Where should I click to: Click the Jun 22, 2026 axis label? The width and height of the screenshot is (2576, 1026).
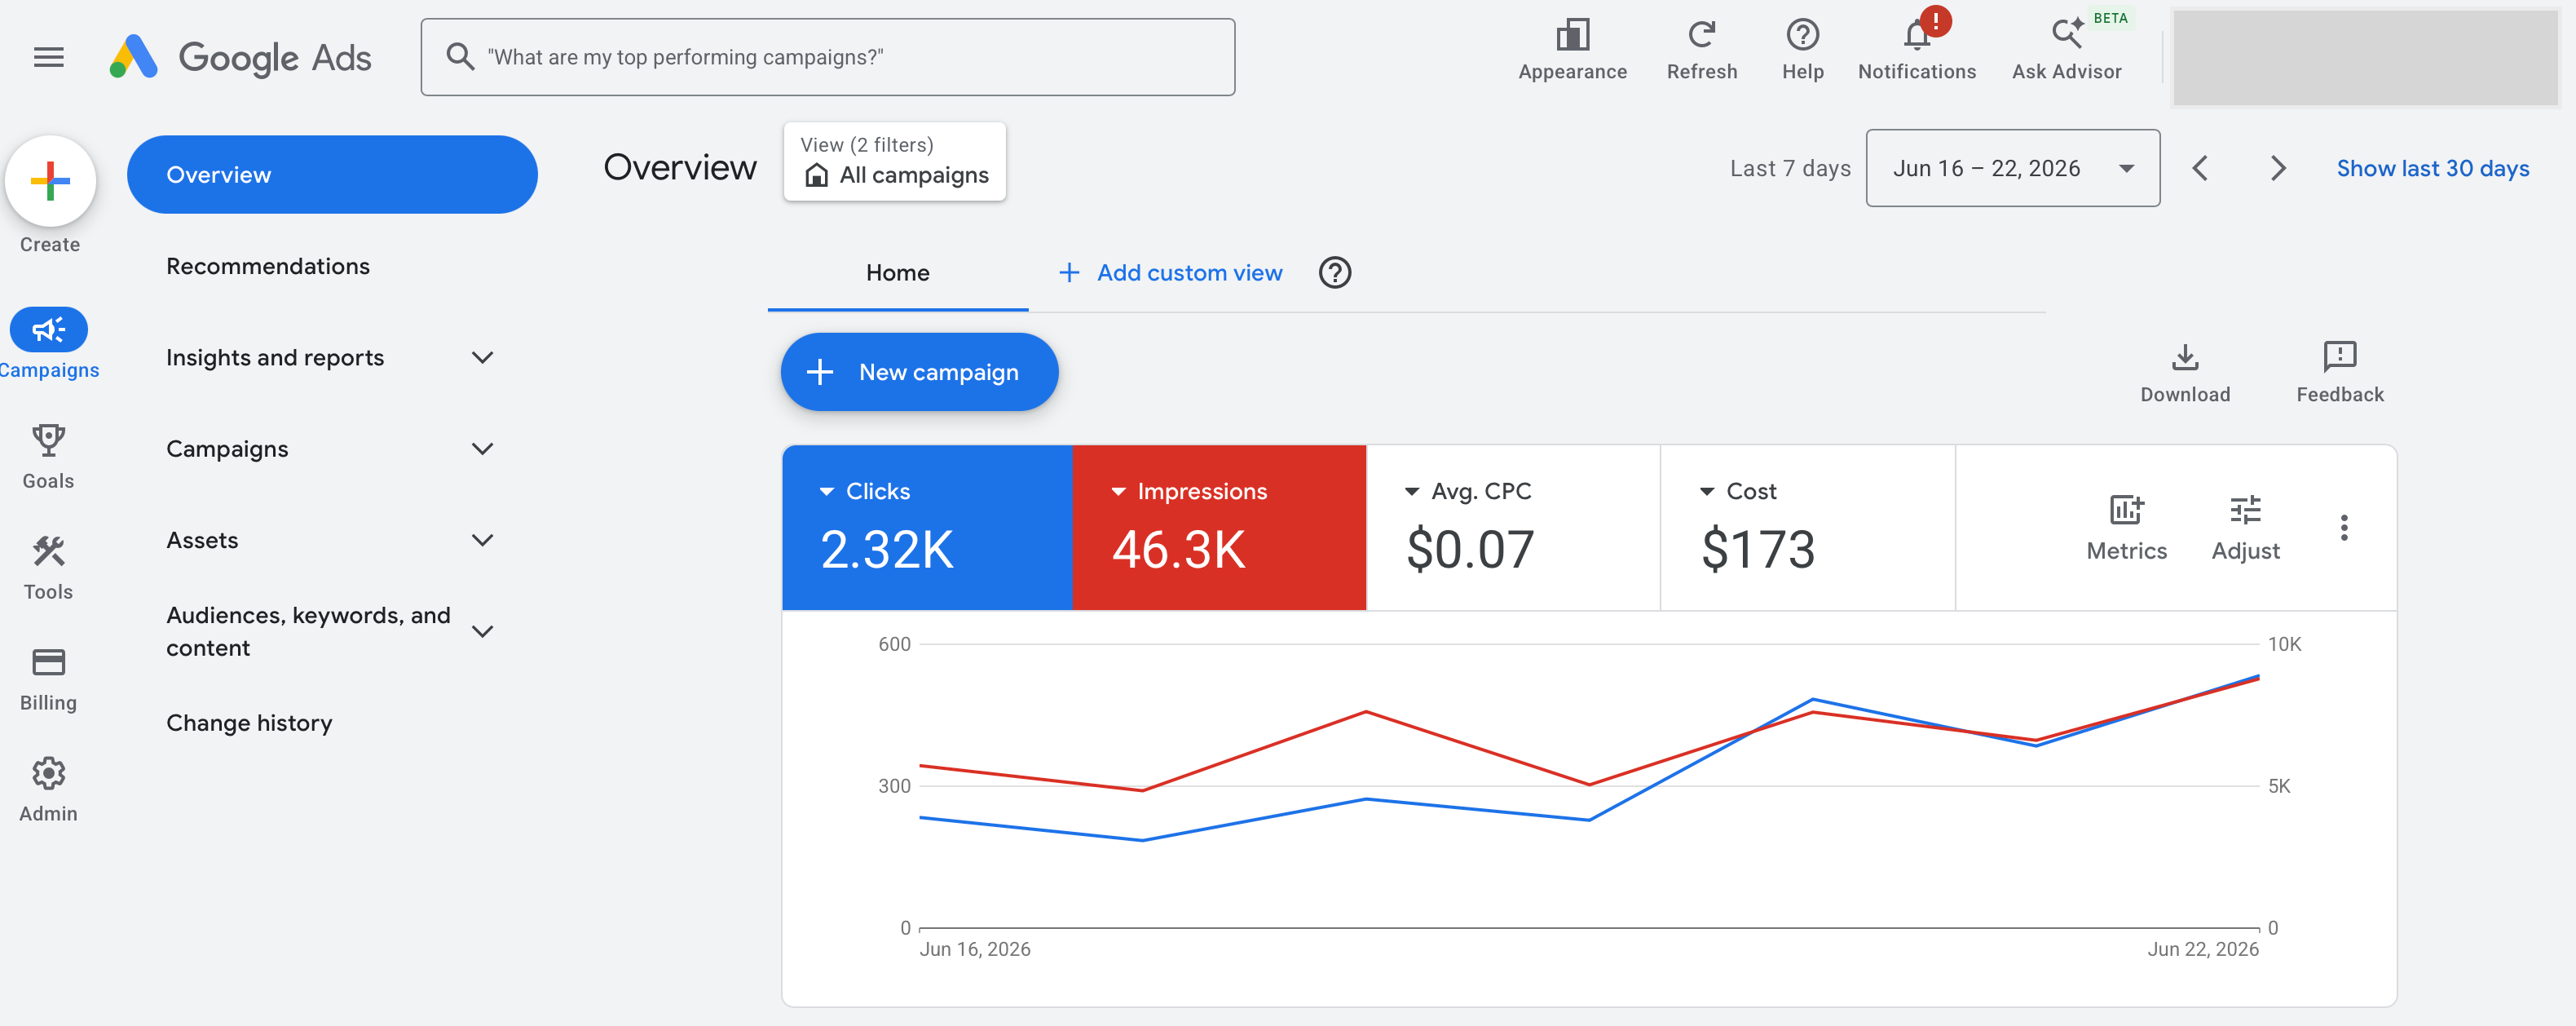pos(2202,948)
